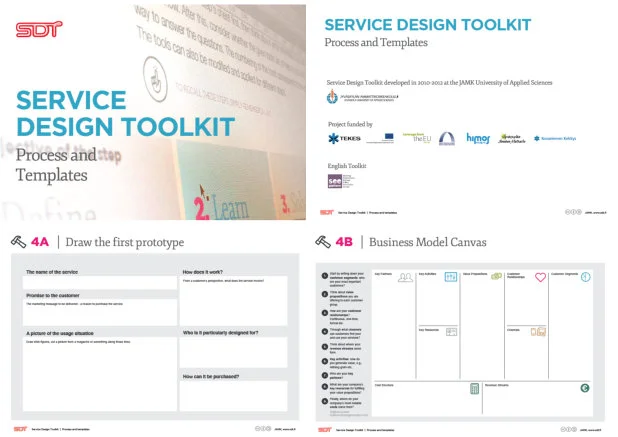
Task: Click the Cost Structure calculator icon
Action: coord(475,389)
